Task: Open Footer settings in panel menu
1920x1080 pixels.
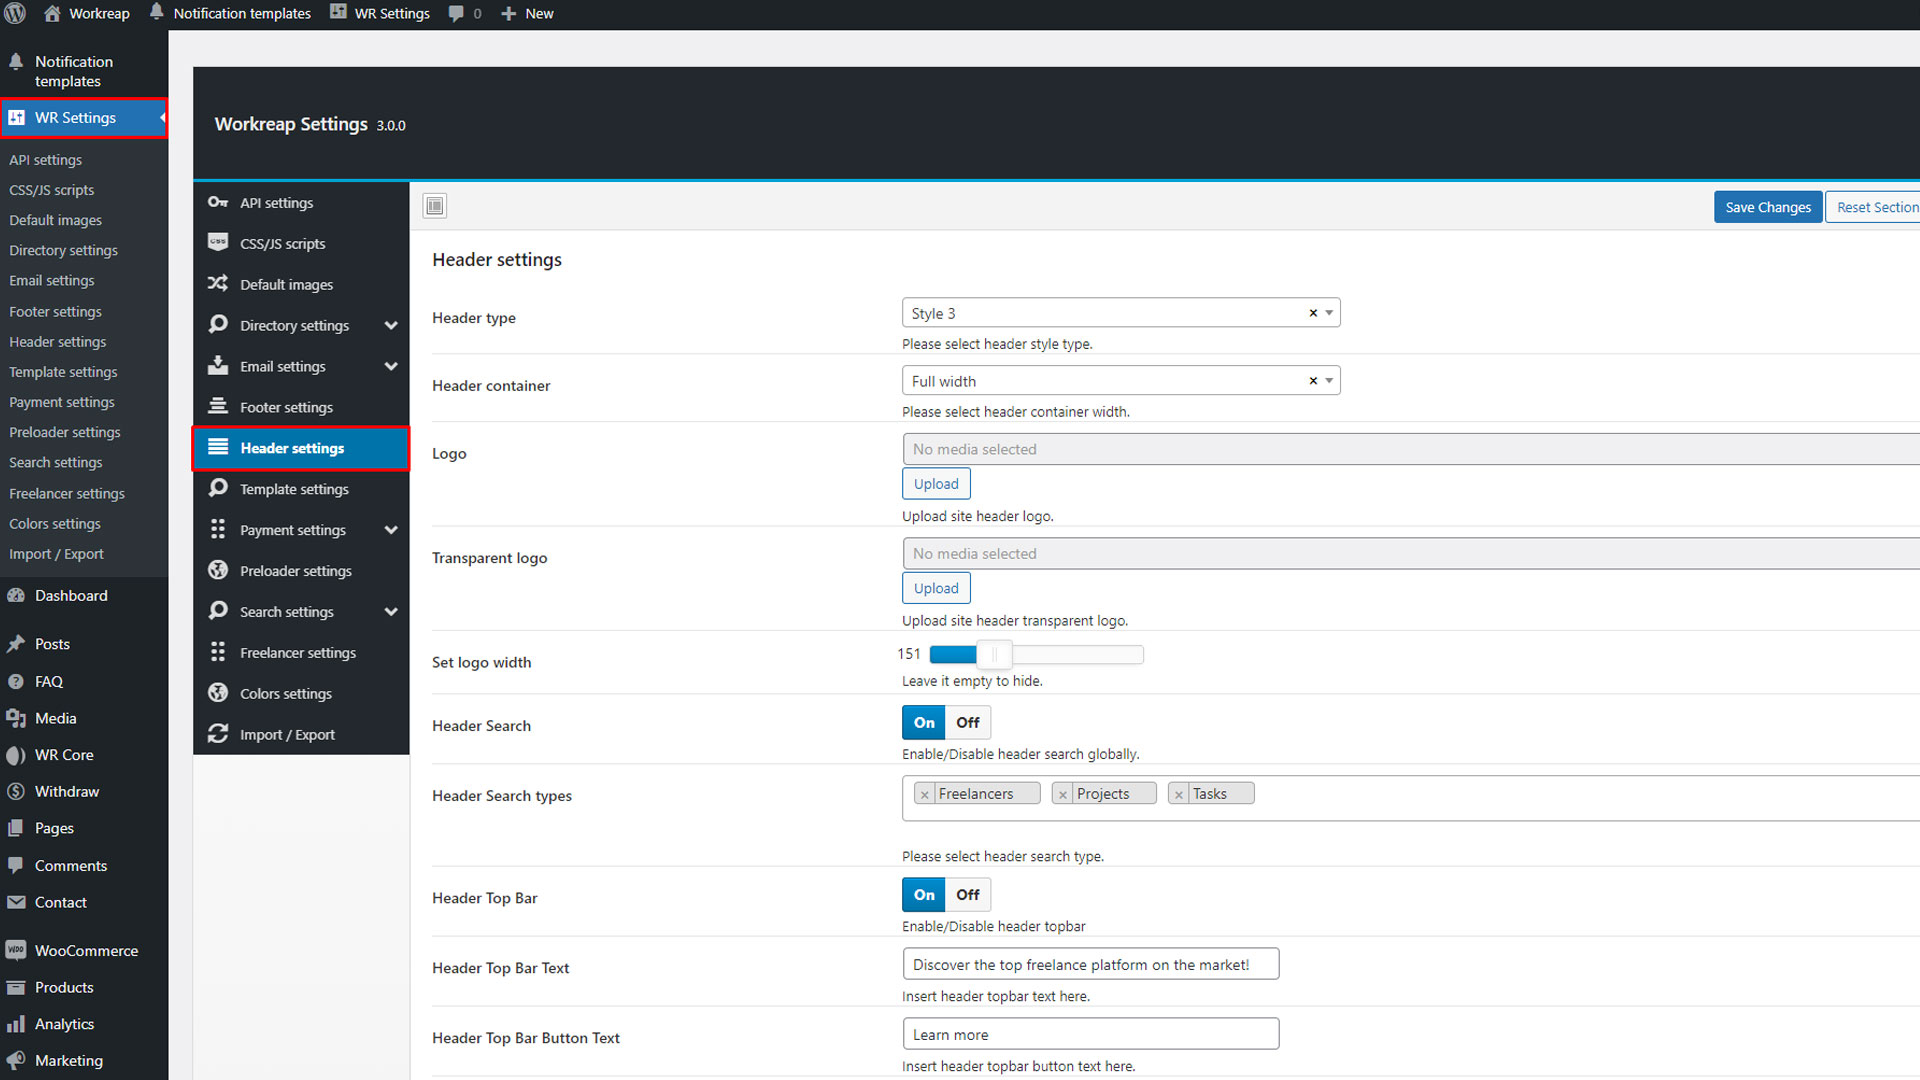Action: pos(286,407)
